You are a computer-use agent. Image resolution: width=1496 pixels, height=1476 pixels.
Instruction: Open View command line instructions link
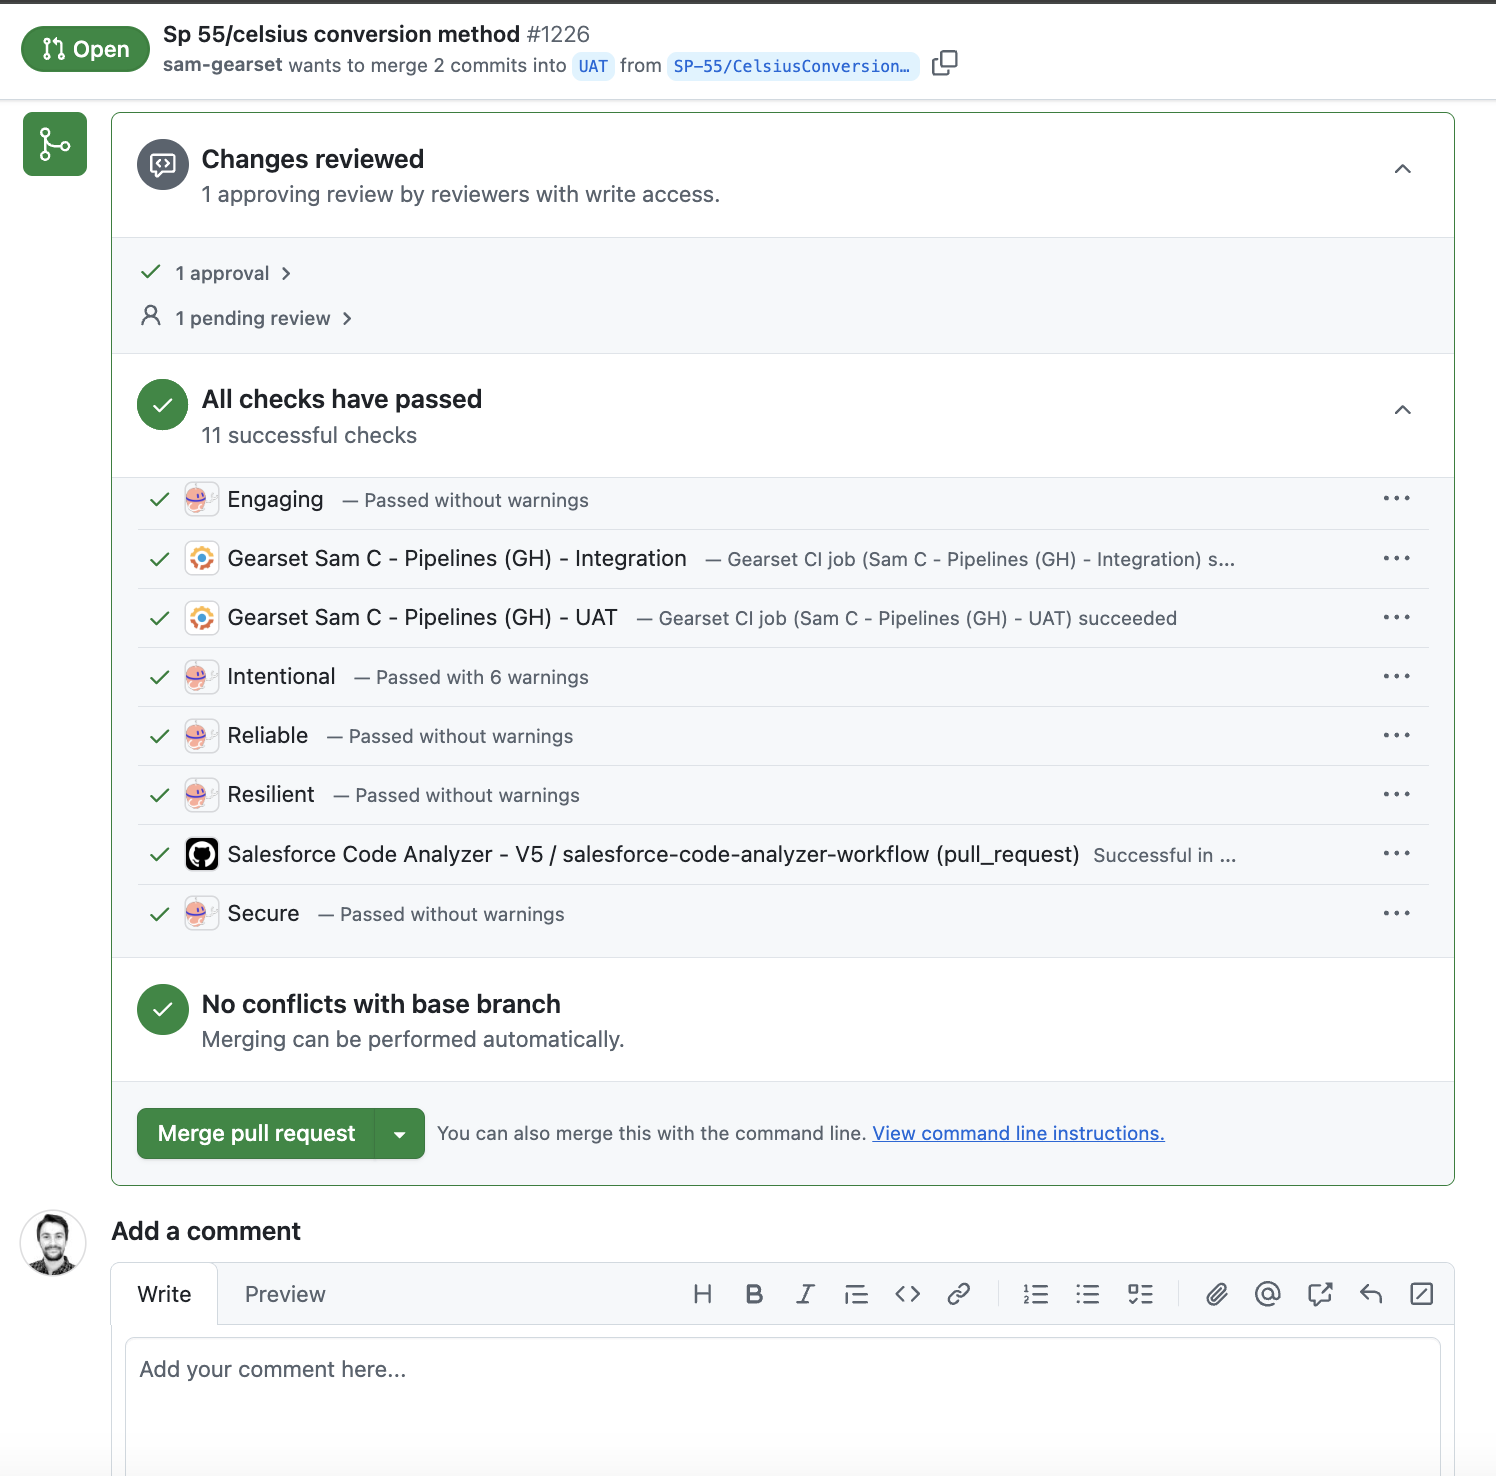click(1017, 1134)
